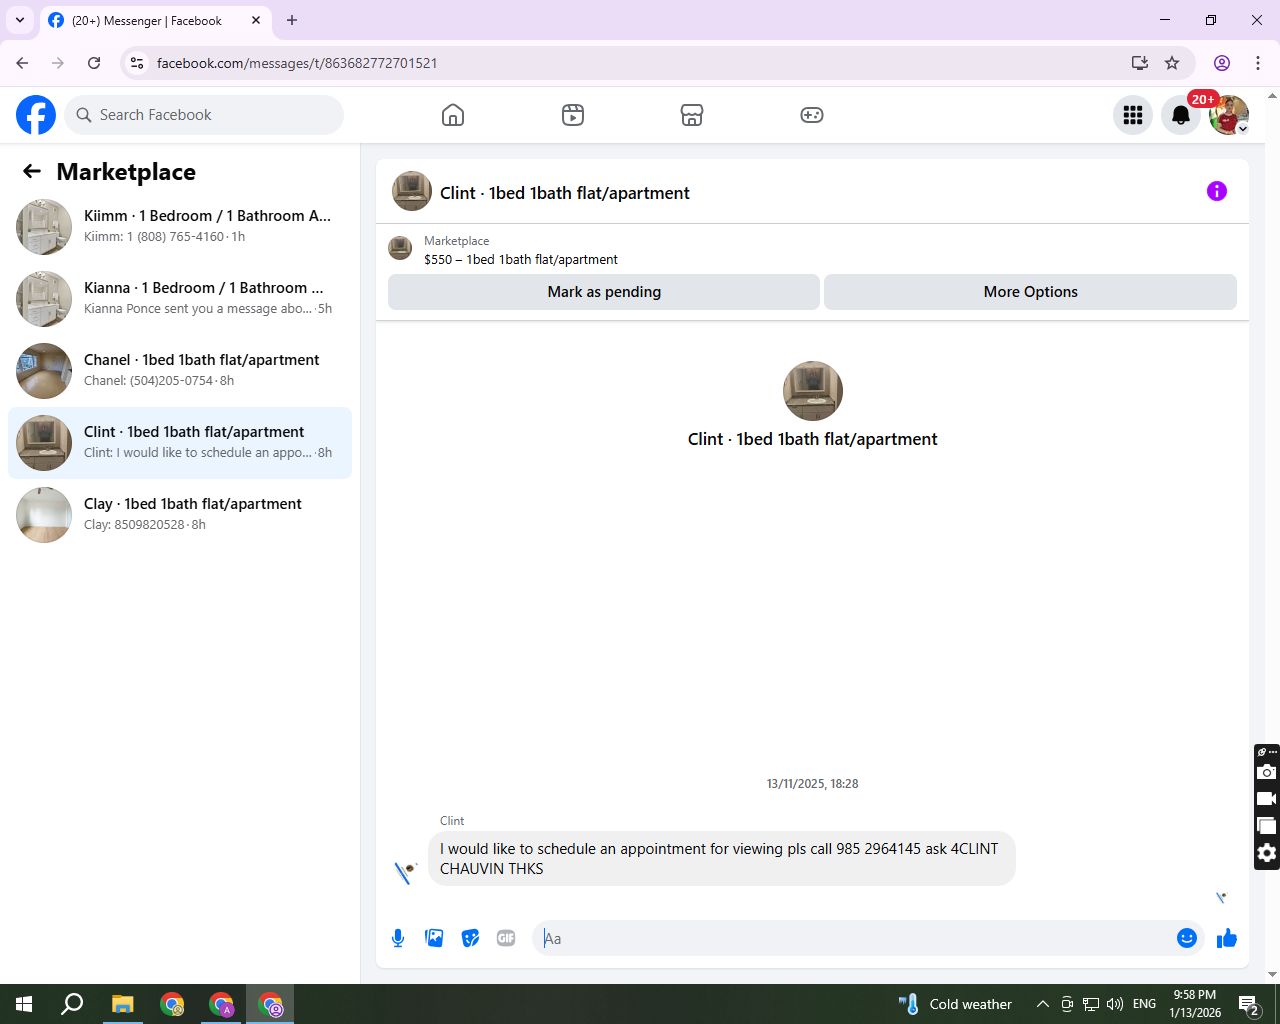Click the $550 – 1bed 1bath listing link
Screen dimensions: 1280x1024
521,259
